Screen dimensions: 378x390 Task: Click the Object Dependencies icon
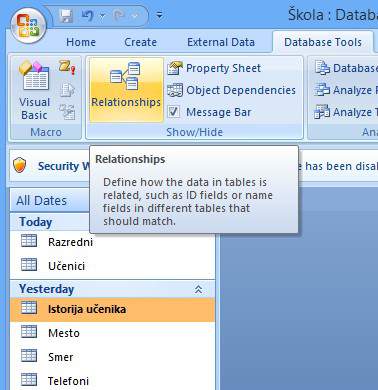[x=175, y=90]
